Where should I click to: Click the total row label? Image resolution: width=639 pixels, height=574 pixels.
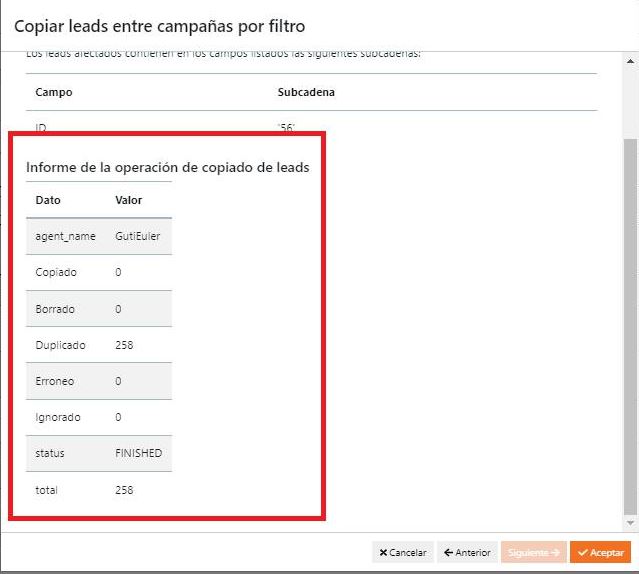46,490
